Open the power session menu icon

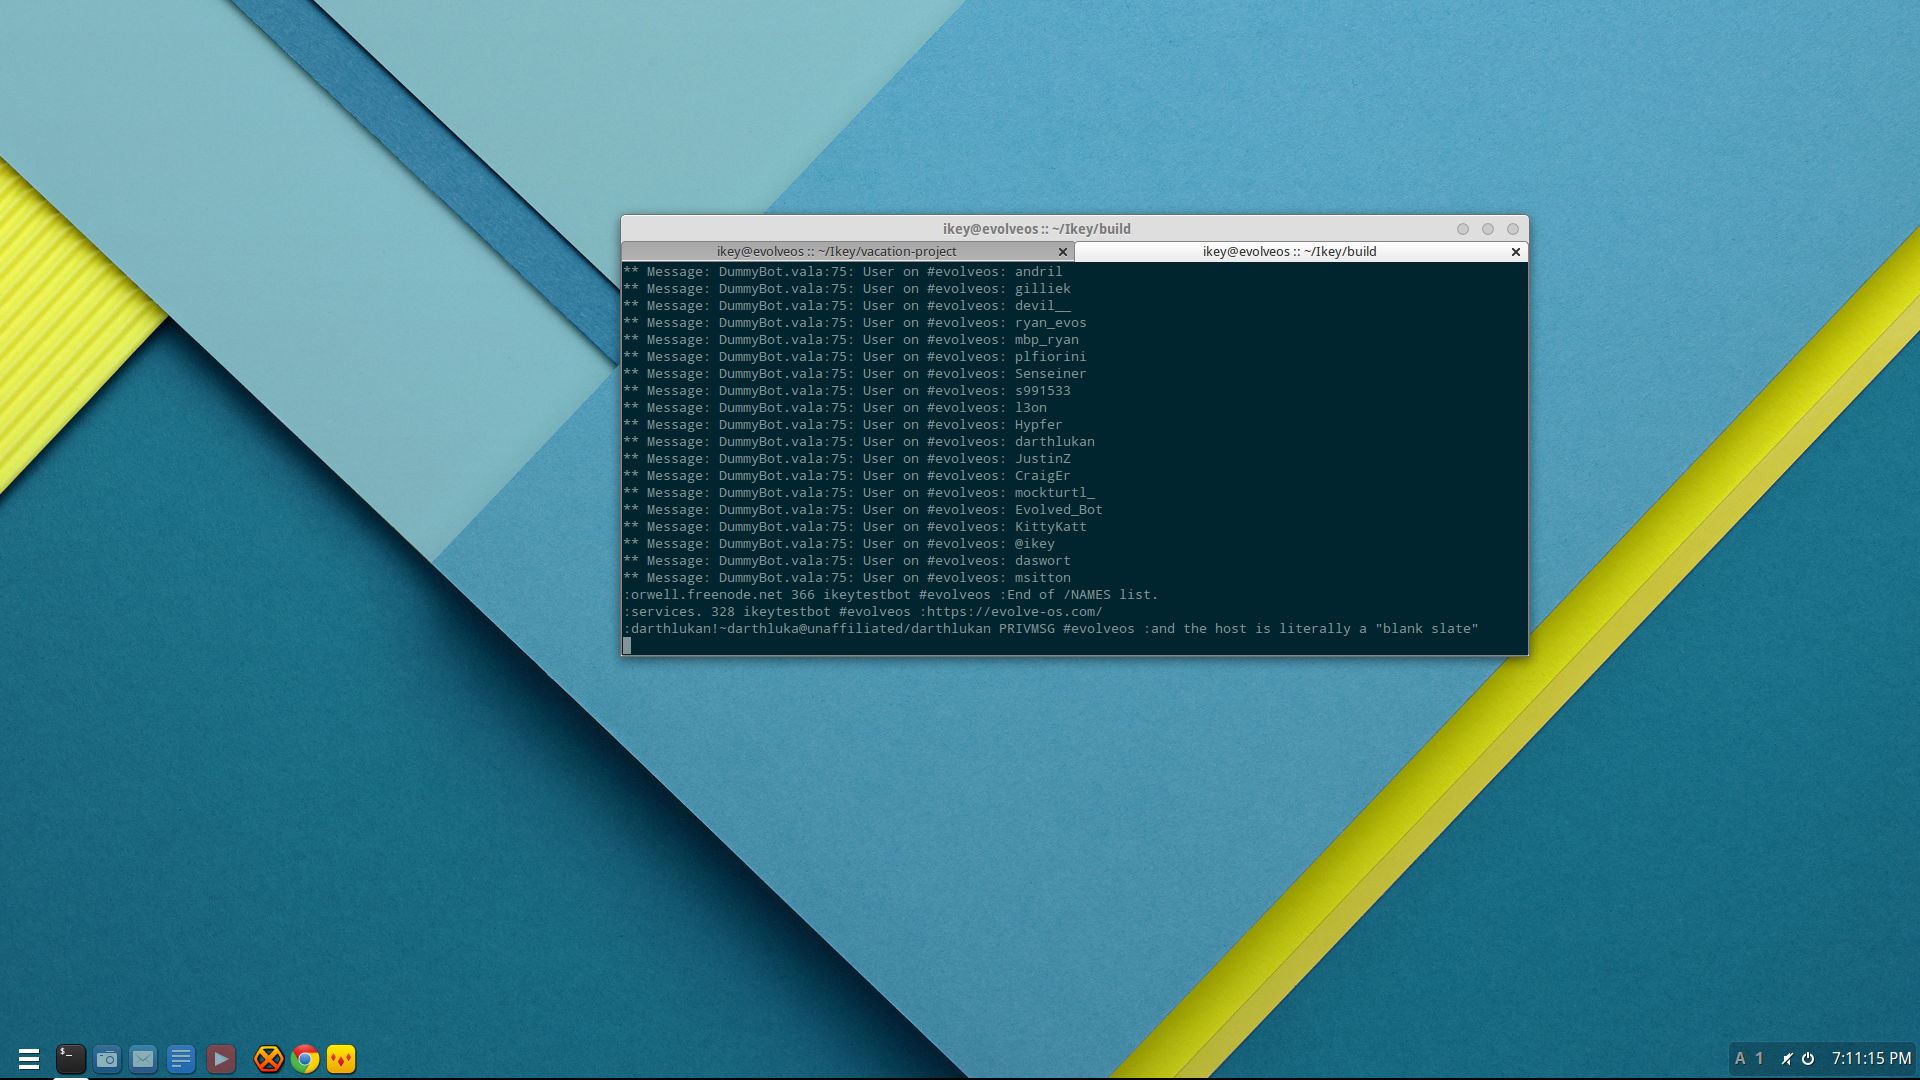(1808, 1058)
